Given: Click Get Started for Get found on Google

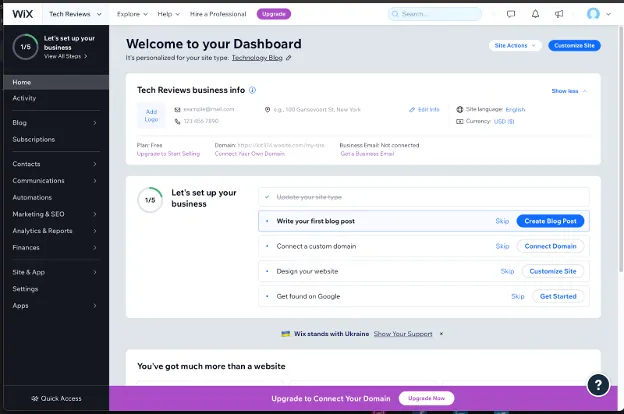Looking at the screenshot, I should (558, 296).
